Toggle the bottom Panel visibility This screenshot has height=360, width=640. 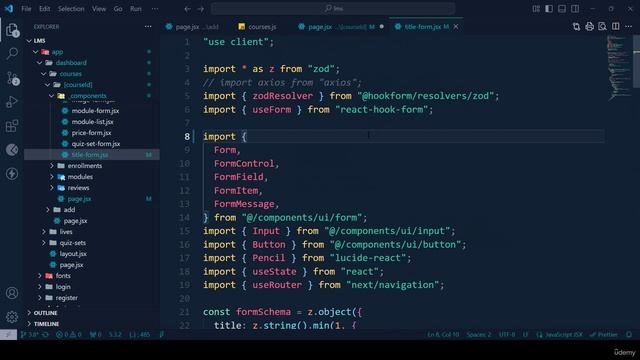562,9
